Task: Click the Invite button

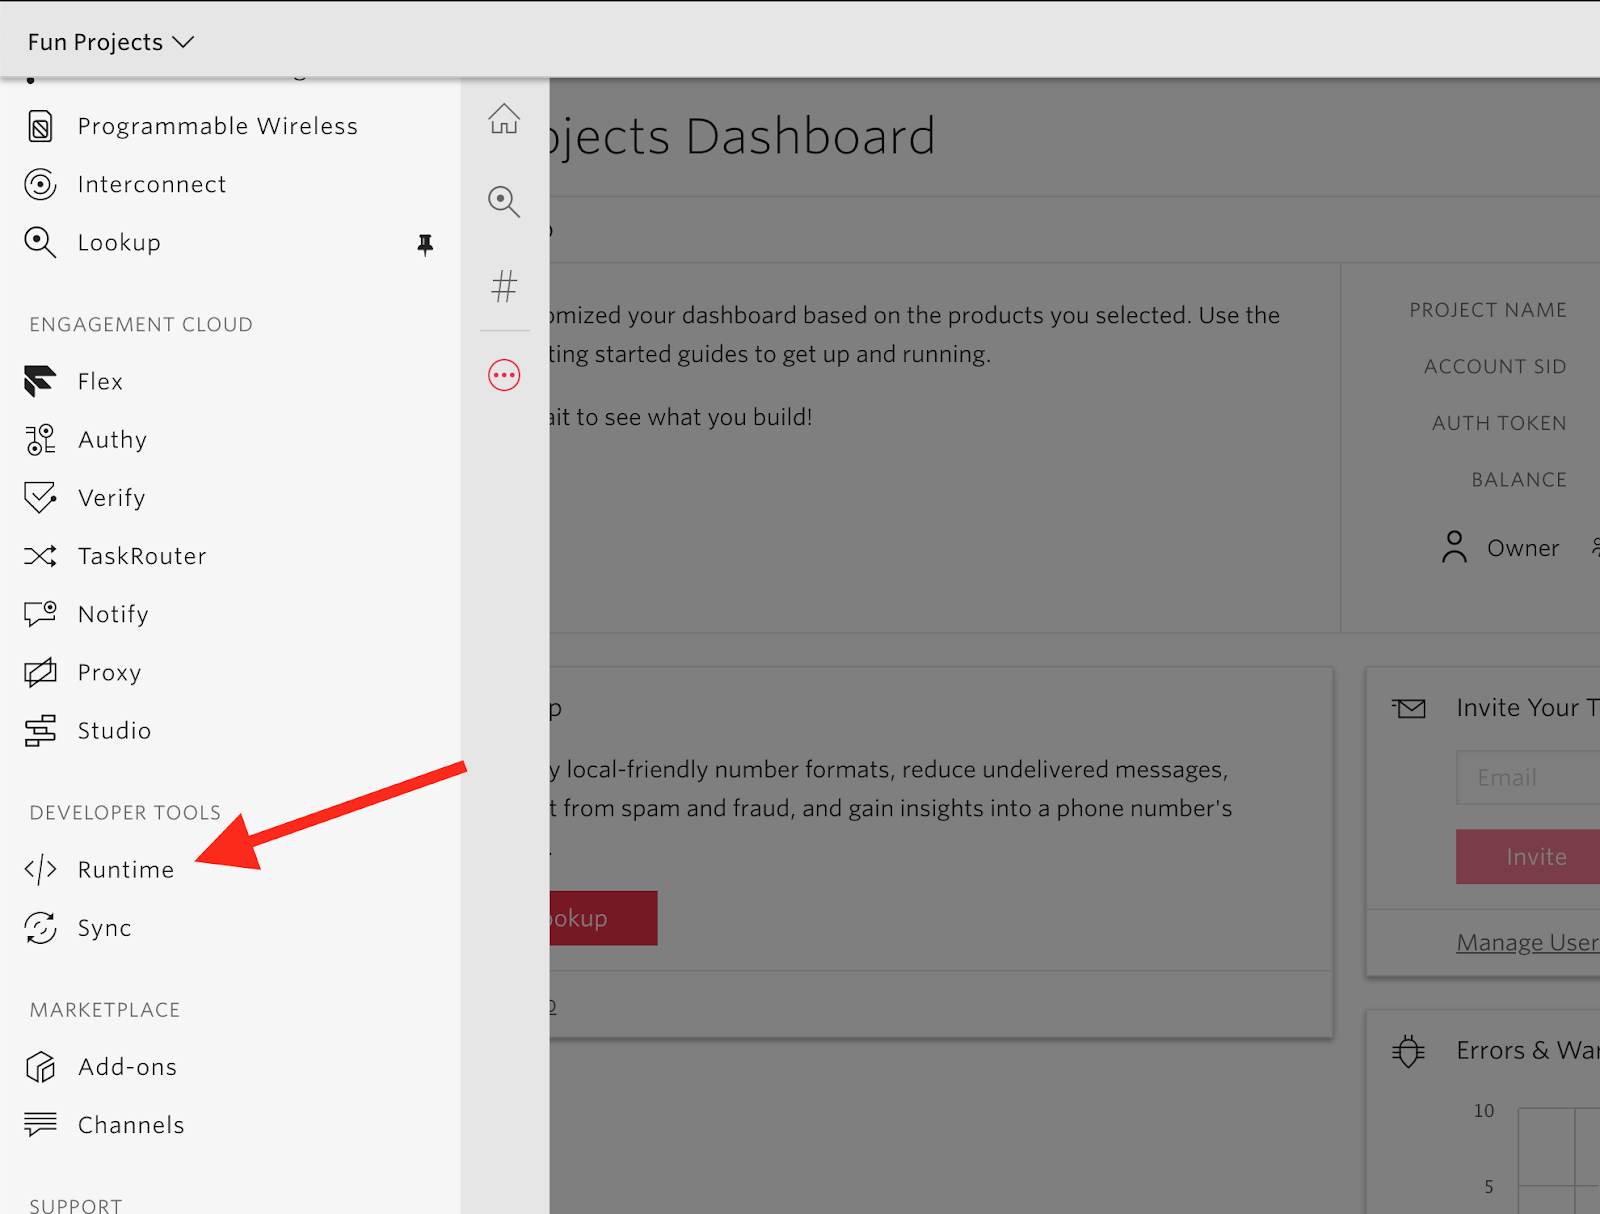Action: (1528, 857)
